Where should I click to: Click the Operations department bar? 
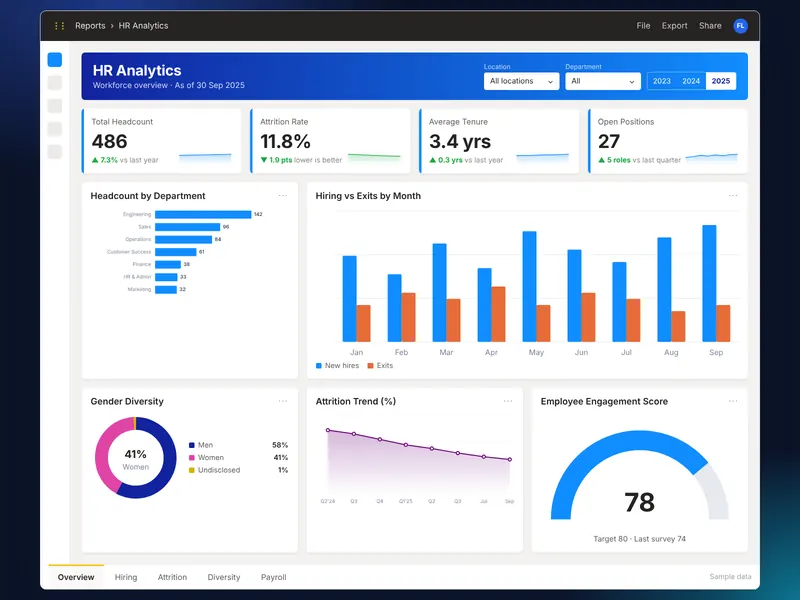[183, 239]
